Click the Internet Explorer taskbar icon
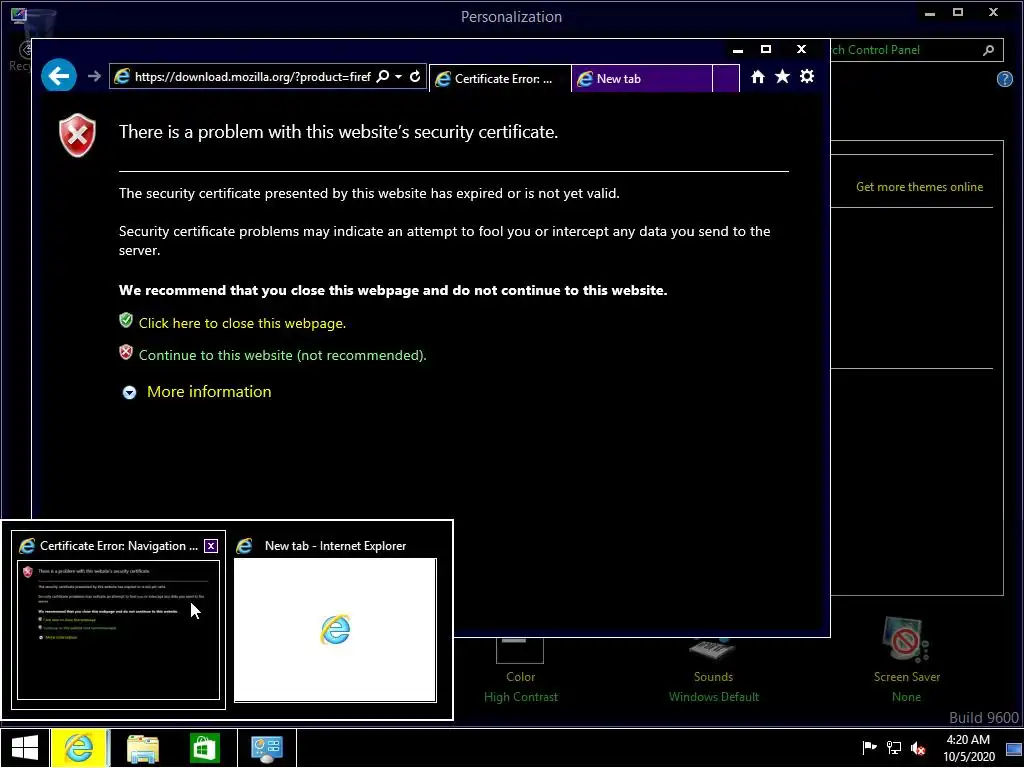The height and width of the screenshot is (768, 1024). coord(79,748)
